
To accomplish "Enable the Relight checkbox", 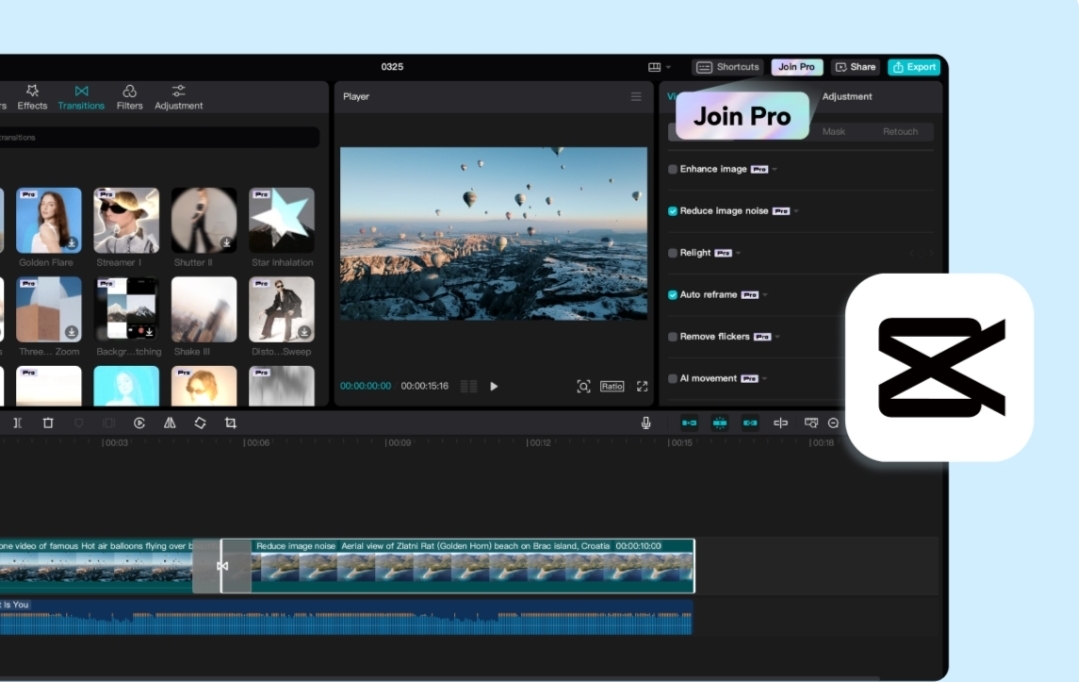I will (672, 253).
